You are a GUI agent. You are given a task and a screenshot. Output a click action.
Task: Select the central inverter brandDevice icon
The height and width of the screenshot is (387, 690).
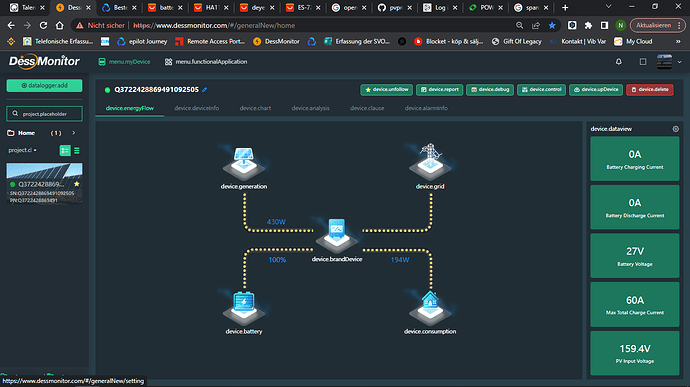pyautogui.click(x=337, y=236)
